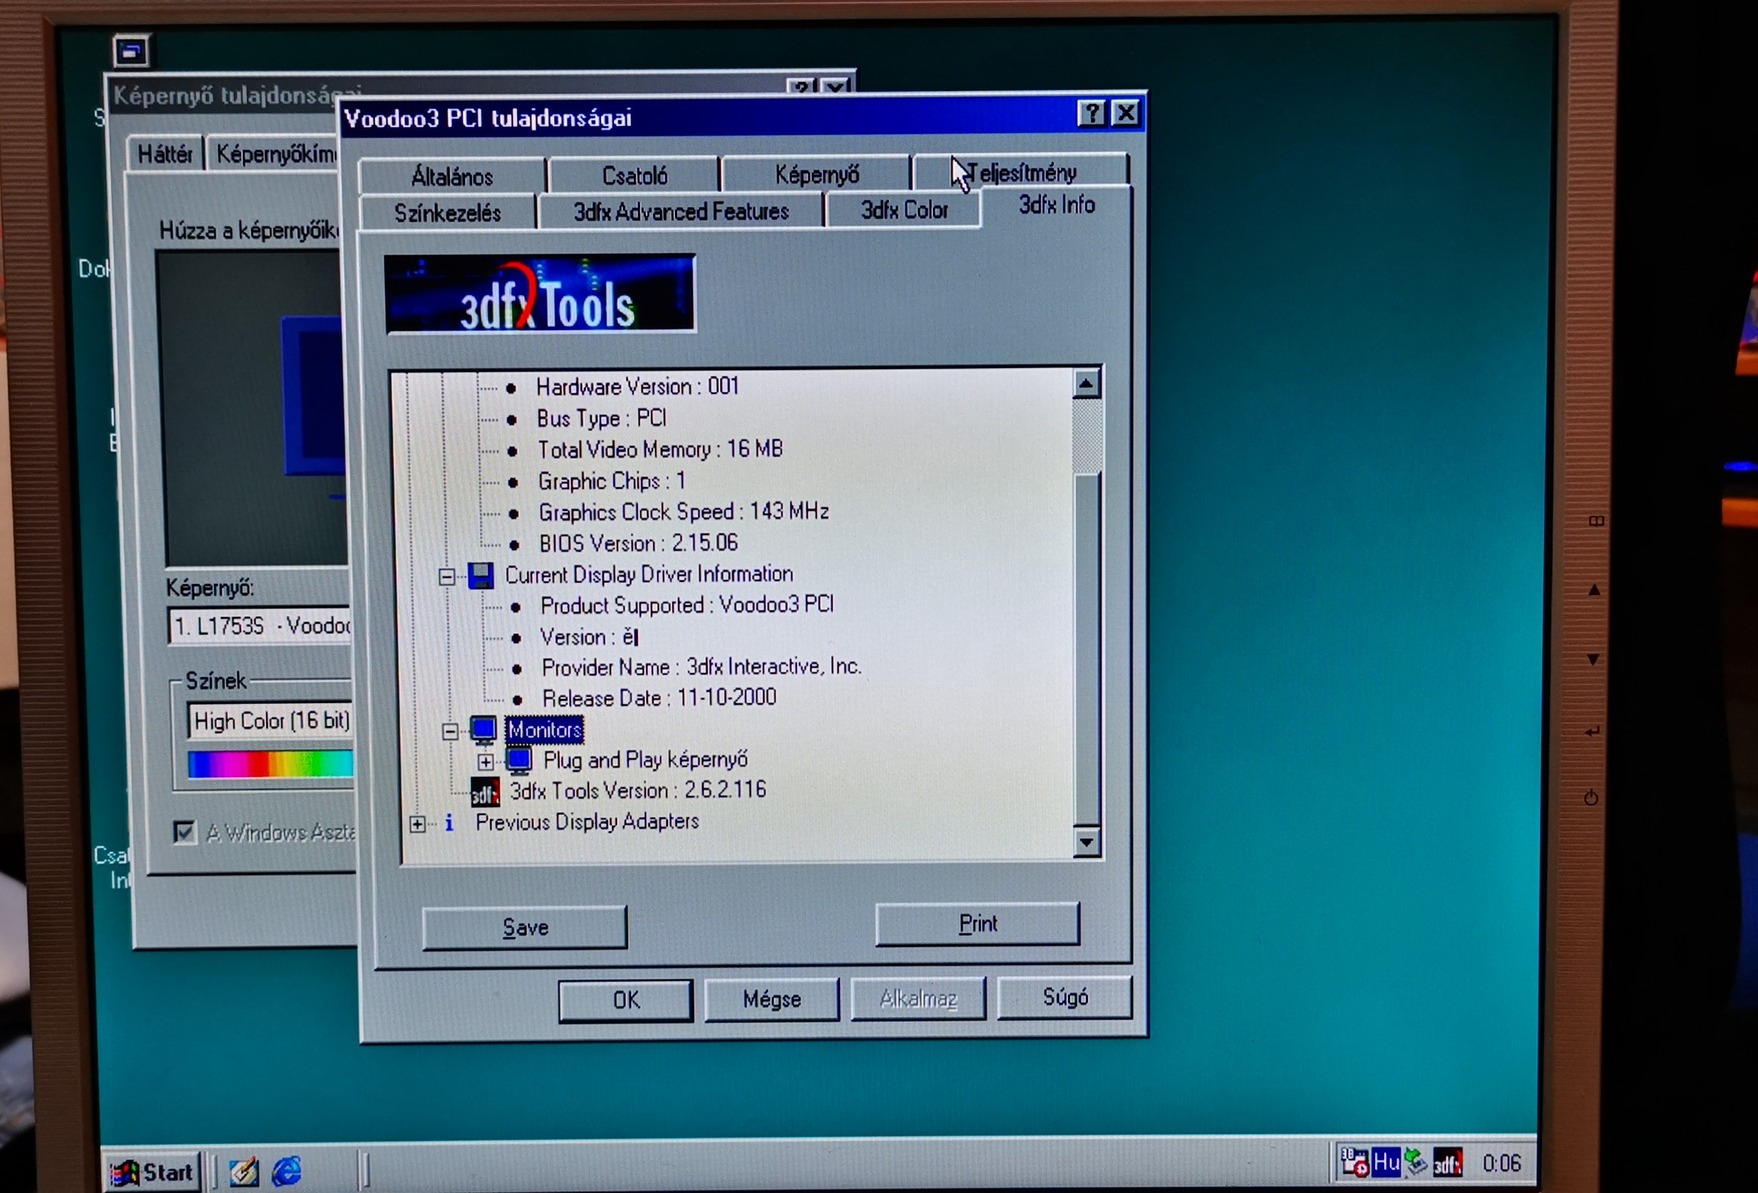Launch Internet Explorer from the quick launch bar

click(x=287, y=1171)
